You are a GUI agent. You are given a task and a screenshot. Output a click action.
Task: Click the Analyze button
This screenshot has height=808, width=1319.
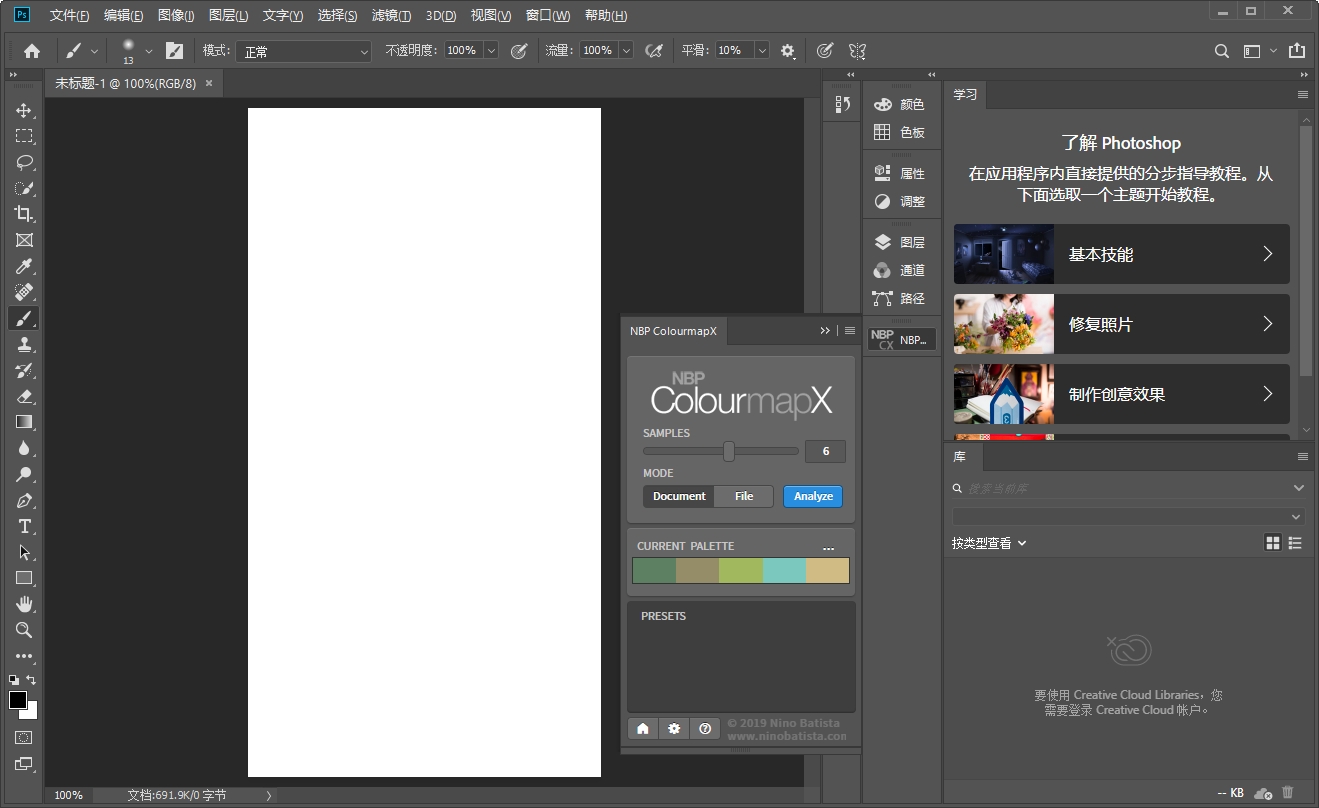click(x=813, y=496)
